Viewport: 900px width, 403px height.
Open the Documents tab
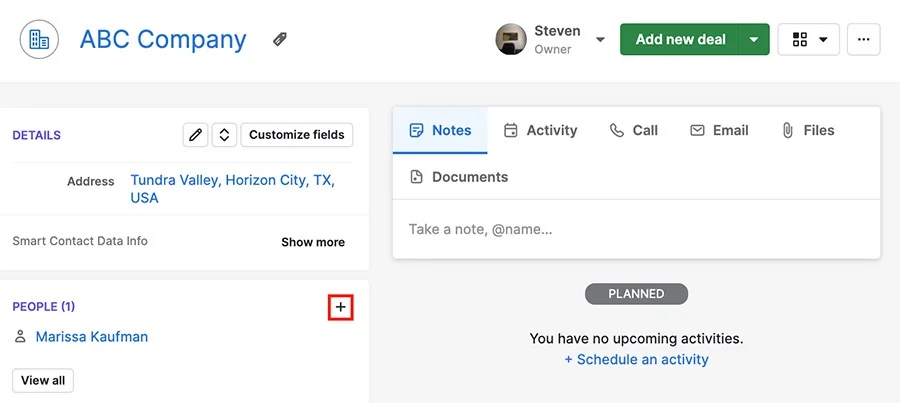(459, 177)
